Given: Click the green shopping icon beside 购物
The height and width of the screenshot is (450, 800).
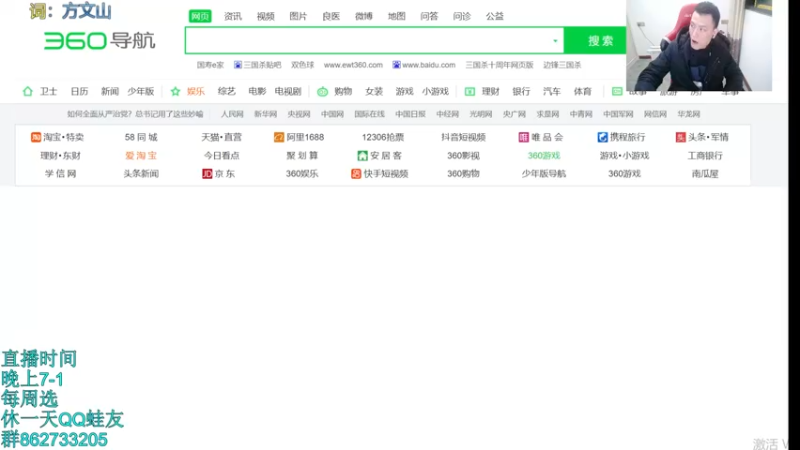Looking at the screenshot, I should click(322, 92).
